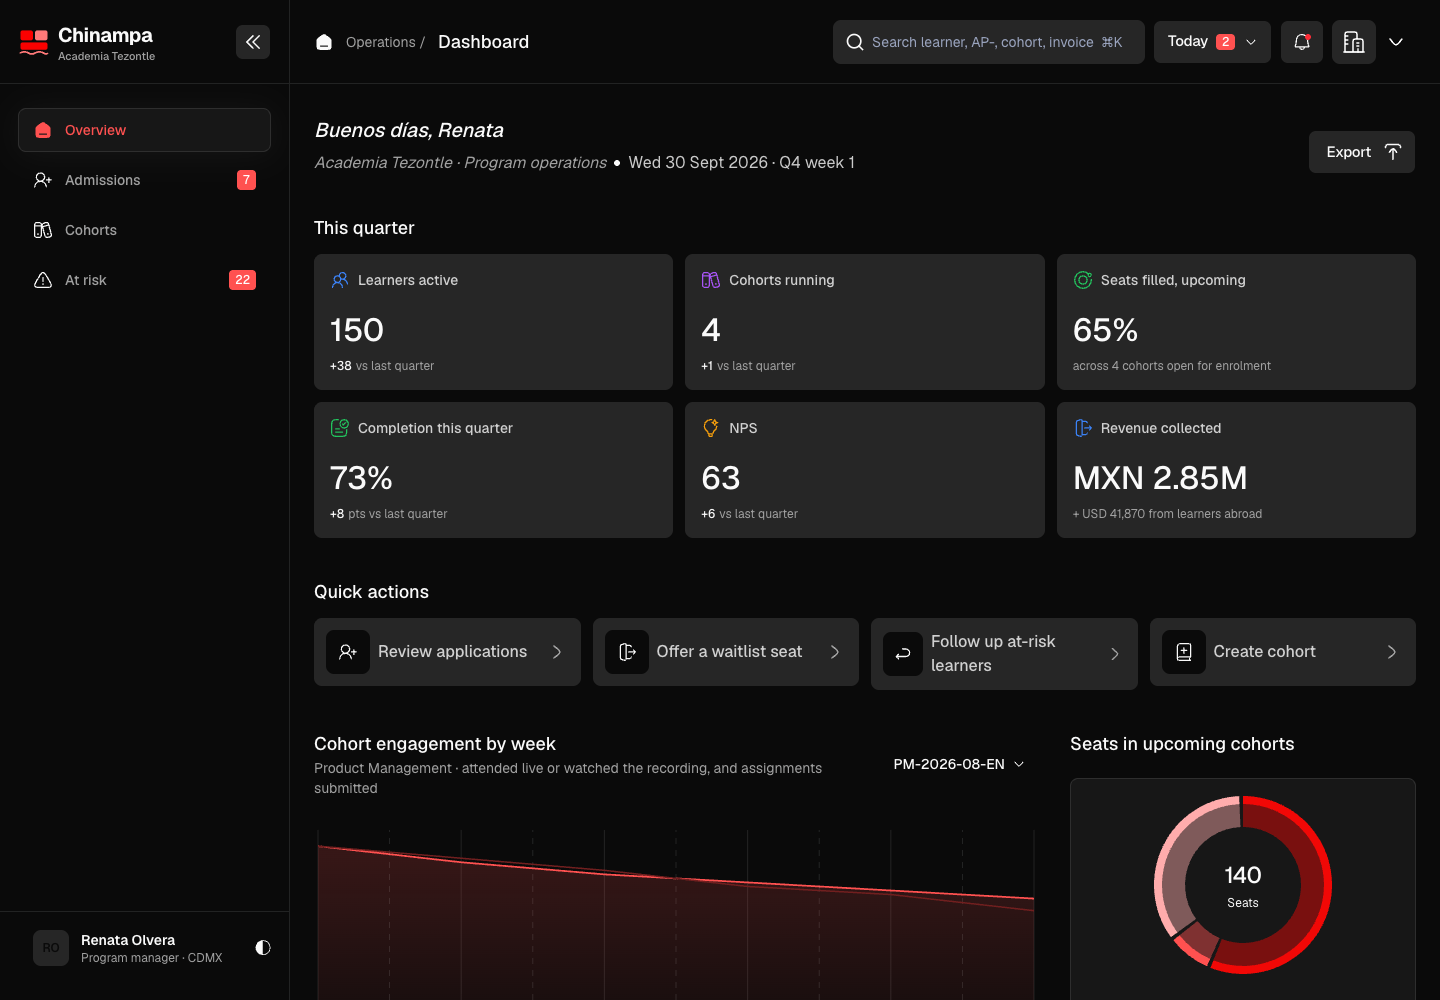Click the magnifier search icon
1440x1000 pixels.
(855, 42)
